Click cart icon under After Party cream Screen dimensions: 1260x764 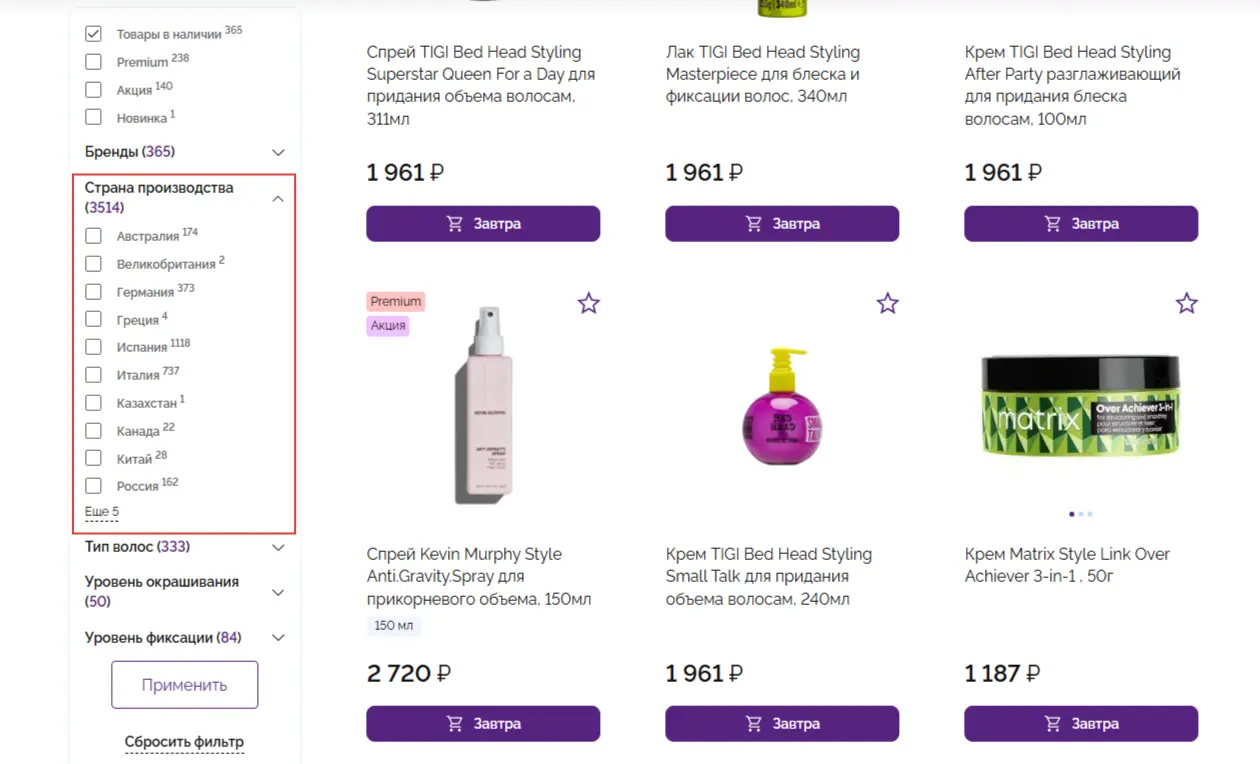1053,224
